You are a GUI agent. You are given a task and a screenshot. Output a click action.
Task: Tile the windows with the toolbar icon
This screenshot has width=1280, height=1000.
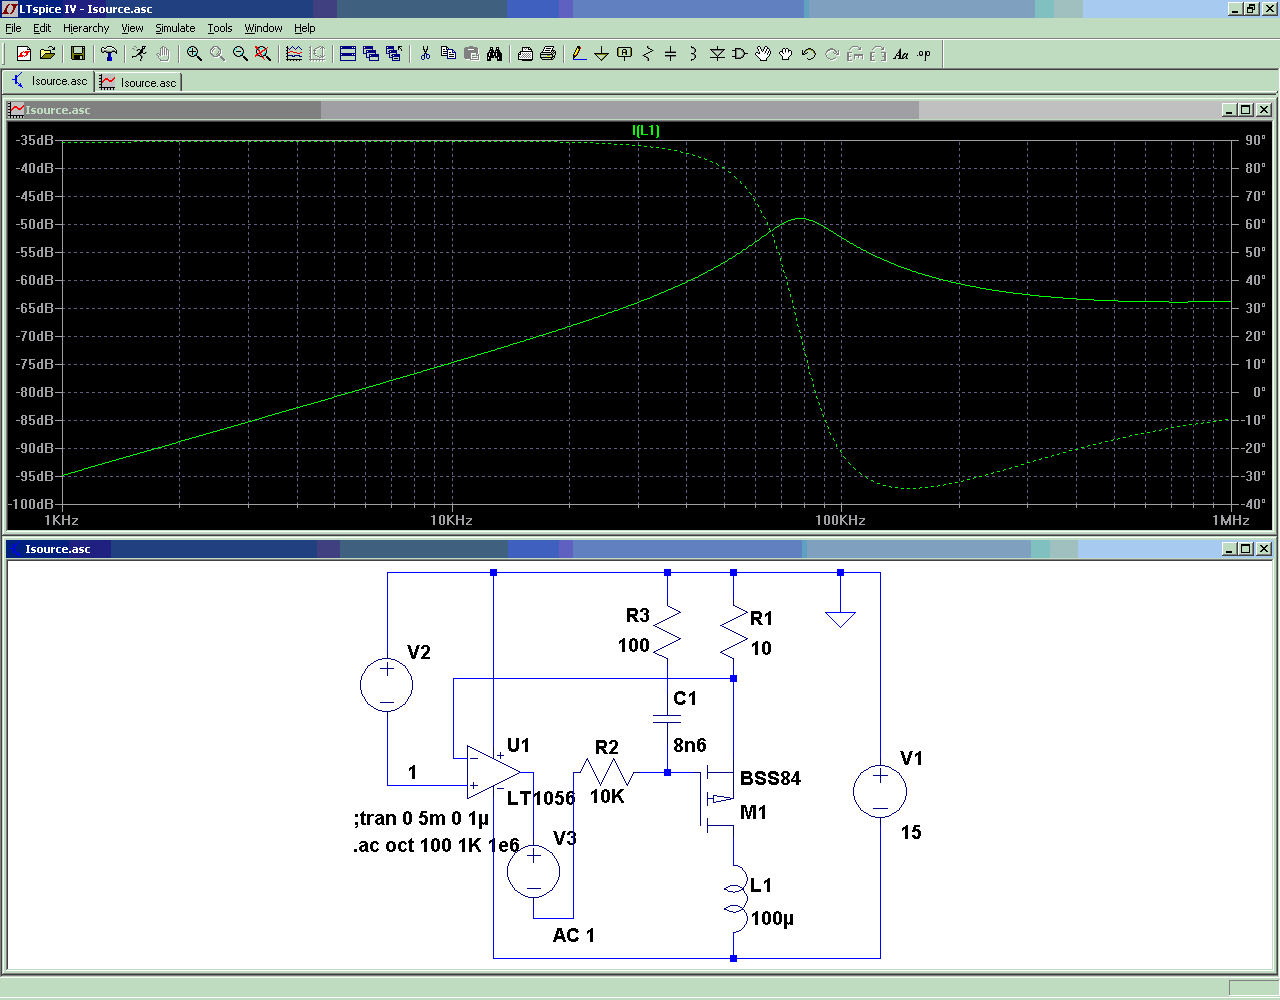(x=348, y=54)
